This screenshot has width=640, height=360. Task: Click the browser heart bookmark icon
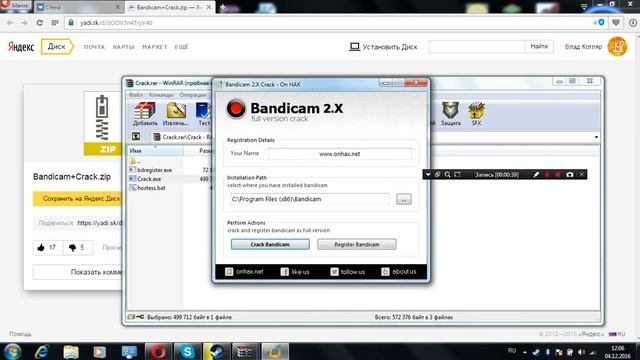coord(616,23)
